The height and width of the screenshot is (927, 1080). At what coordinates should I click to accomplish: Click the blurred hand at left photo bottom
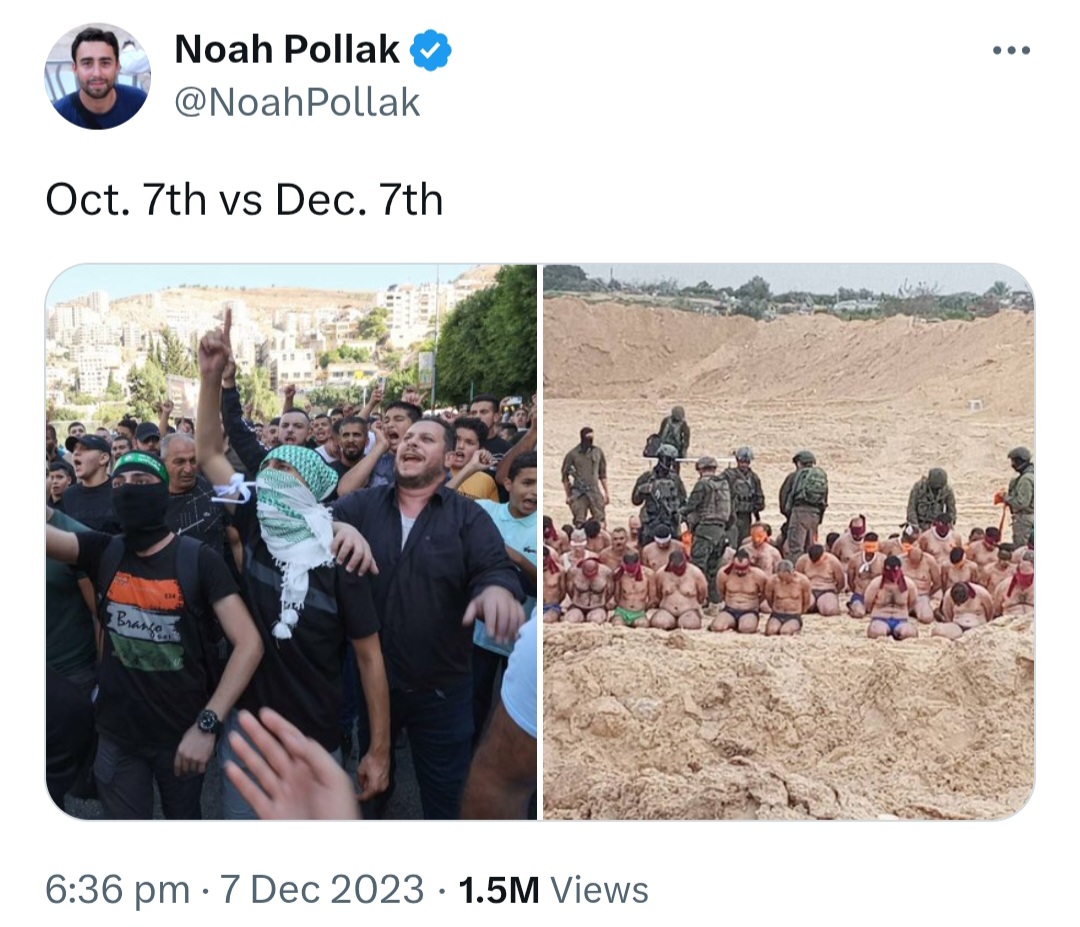coord(289,764)
